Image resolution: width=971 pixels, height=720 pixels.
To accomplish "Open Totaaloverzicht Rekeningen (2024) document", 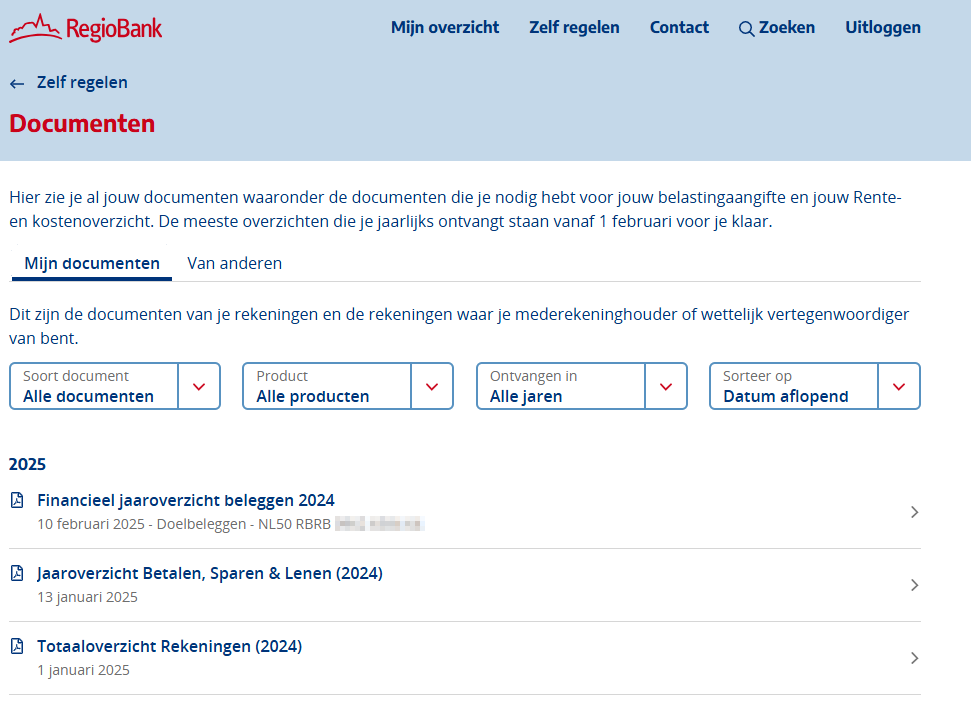I will (170, 646).
